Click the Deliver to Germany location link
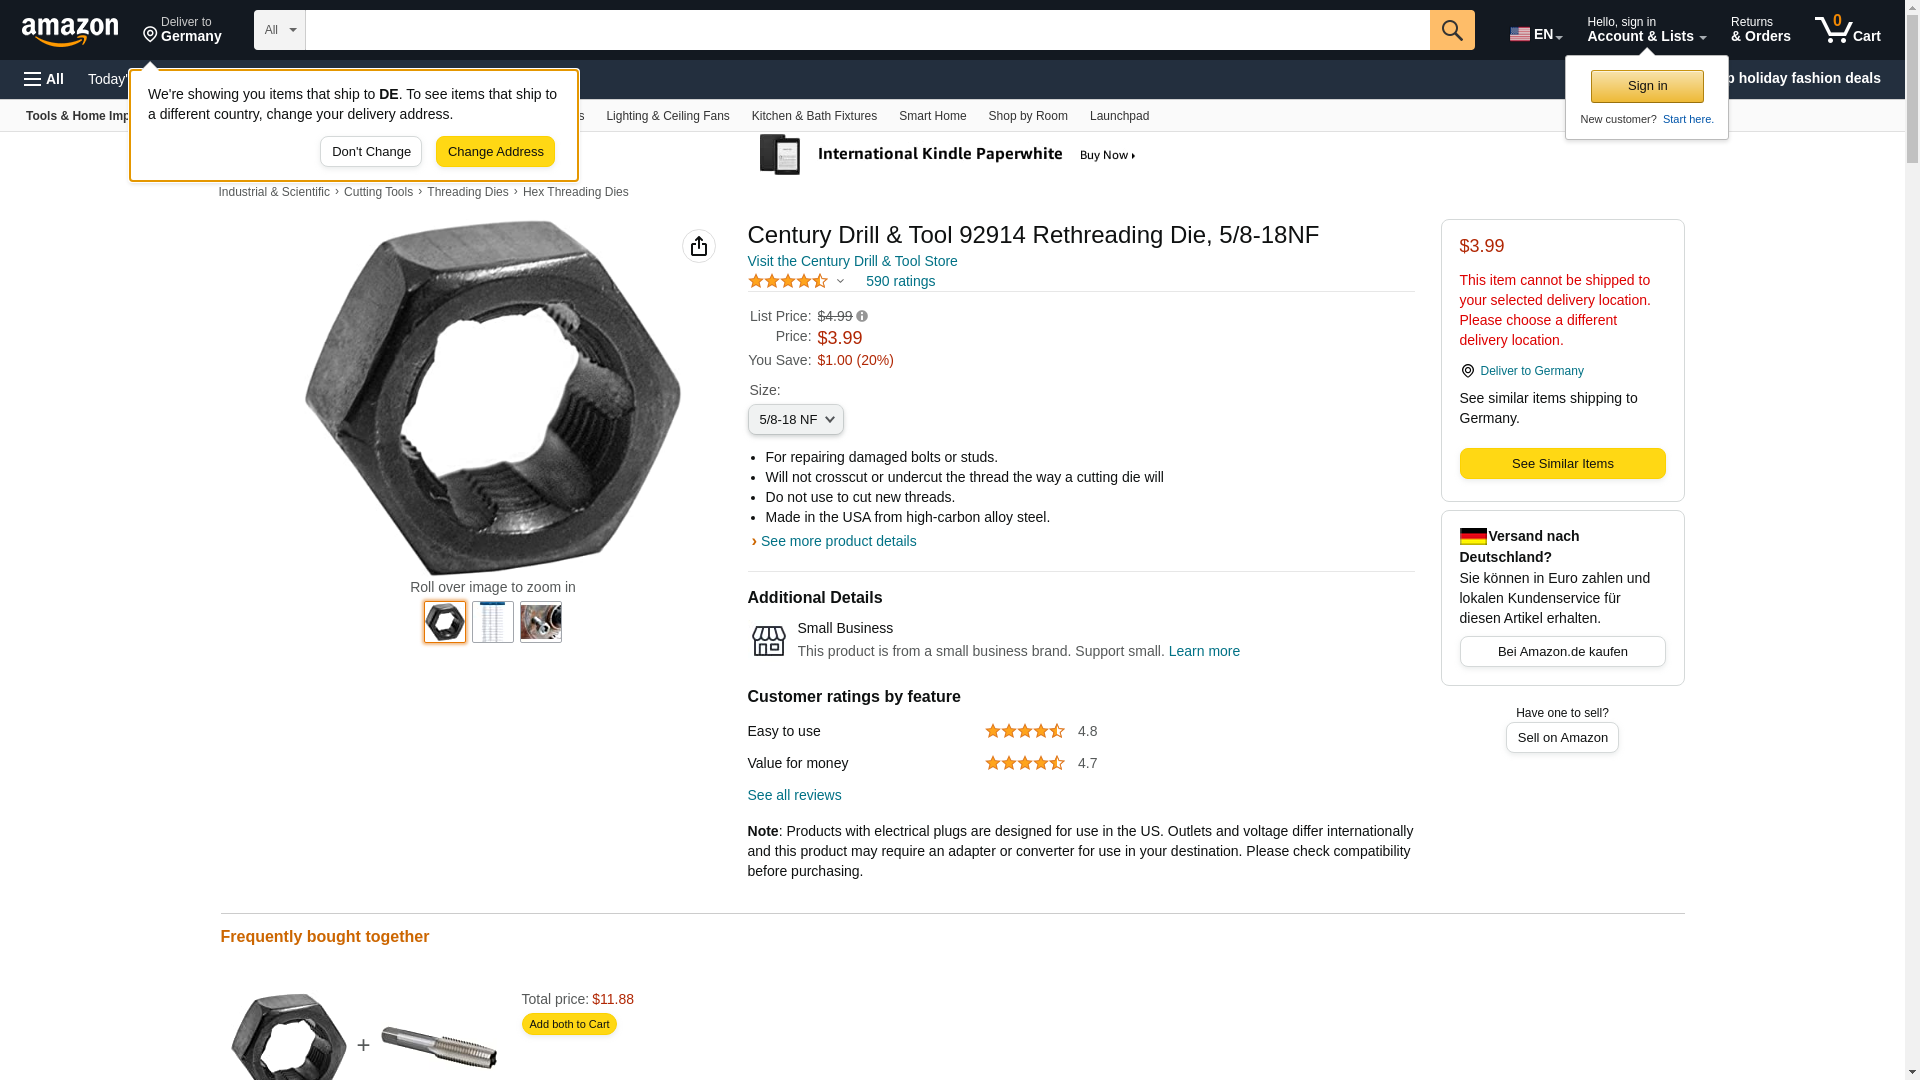The height and width of the screenshot is (1080, 1920). pos(1531,371)
